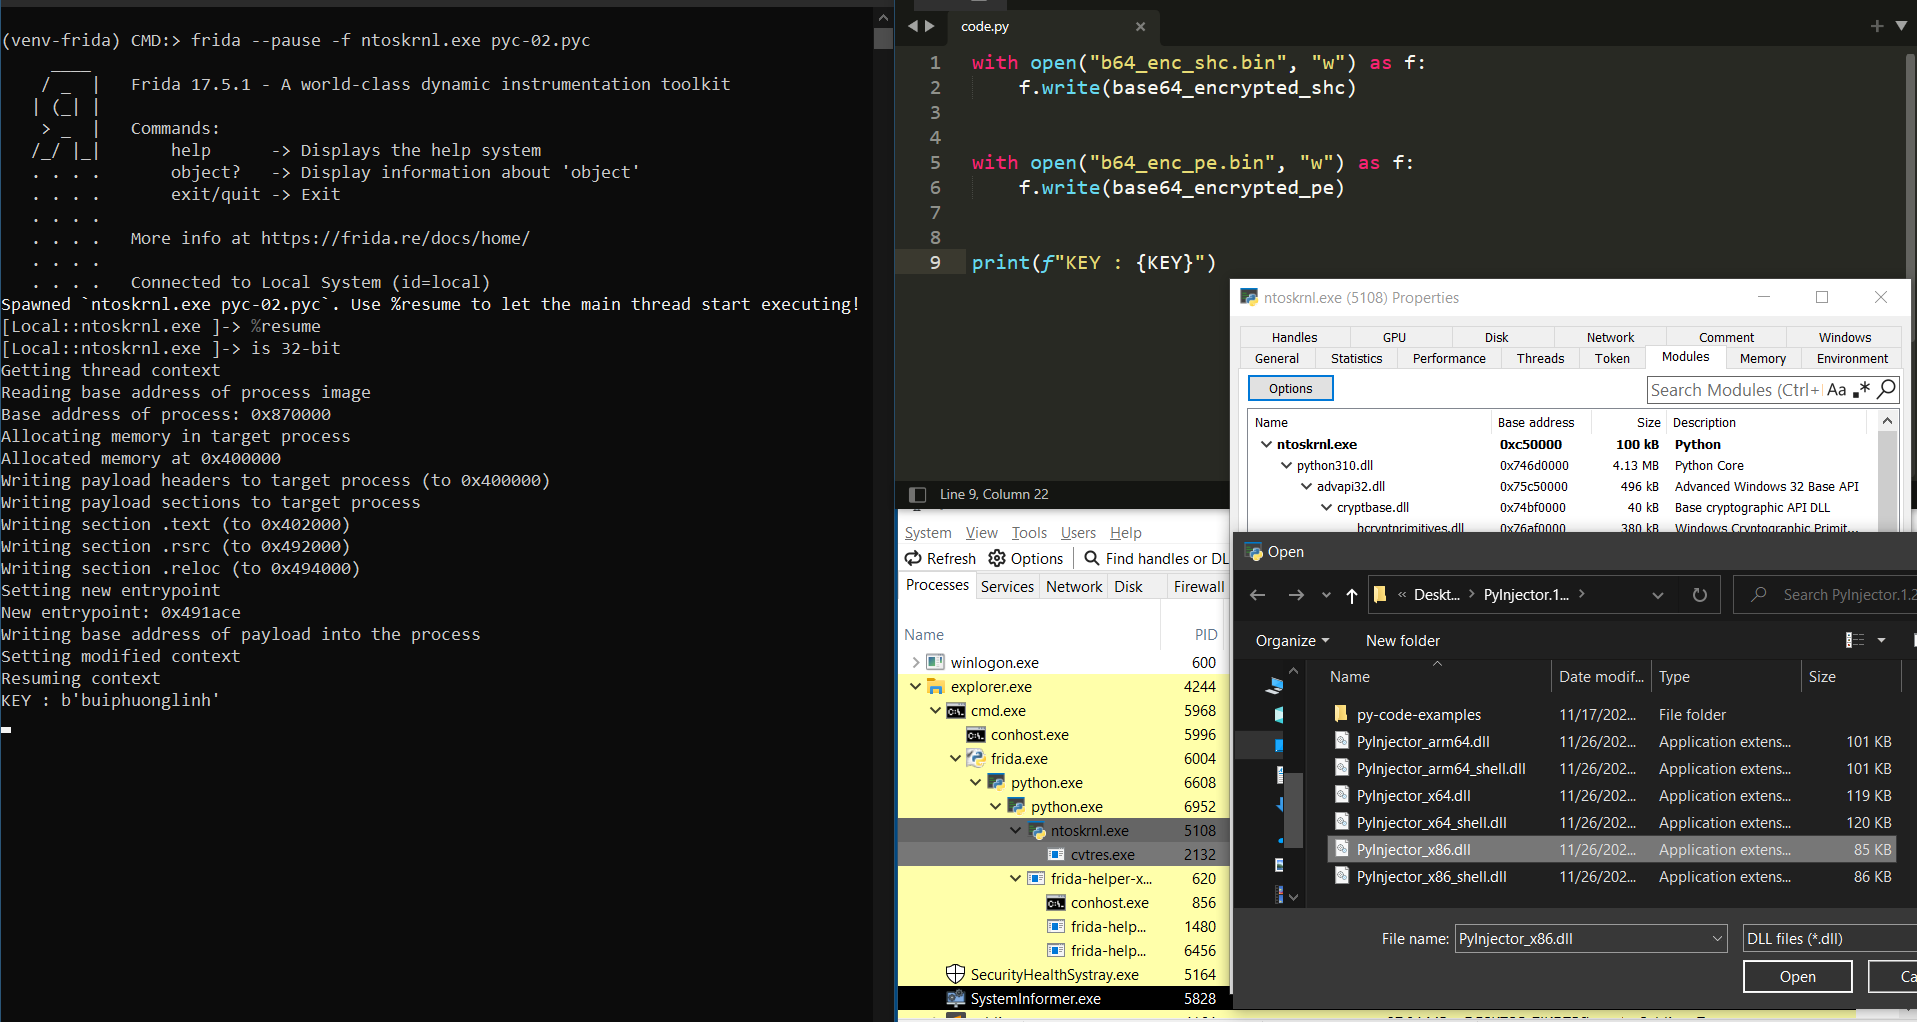Click Find handles or DLLs
1917x1022 pixels.
pos(1156,559)
